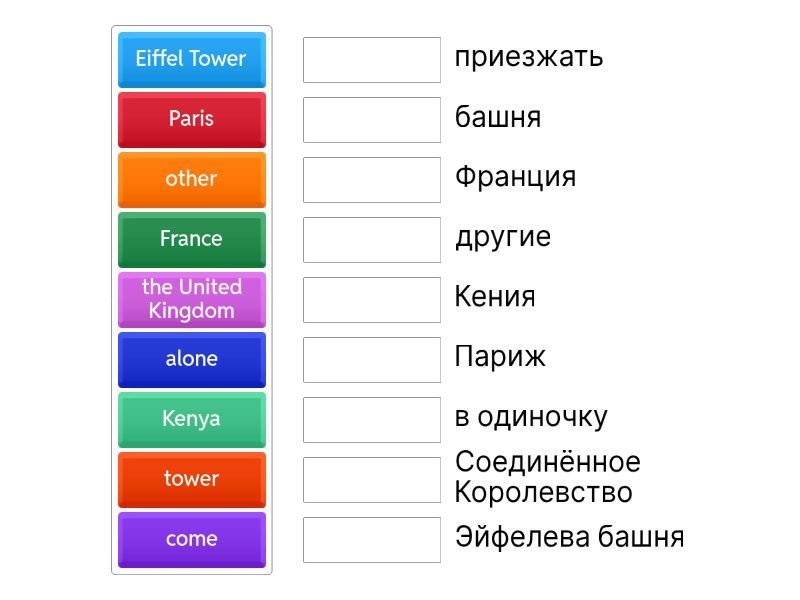Select the green France tile

coord(191,239)
